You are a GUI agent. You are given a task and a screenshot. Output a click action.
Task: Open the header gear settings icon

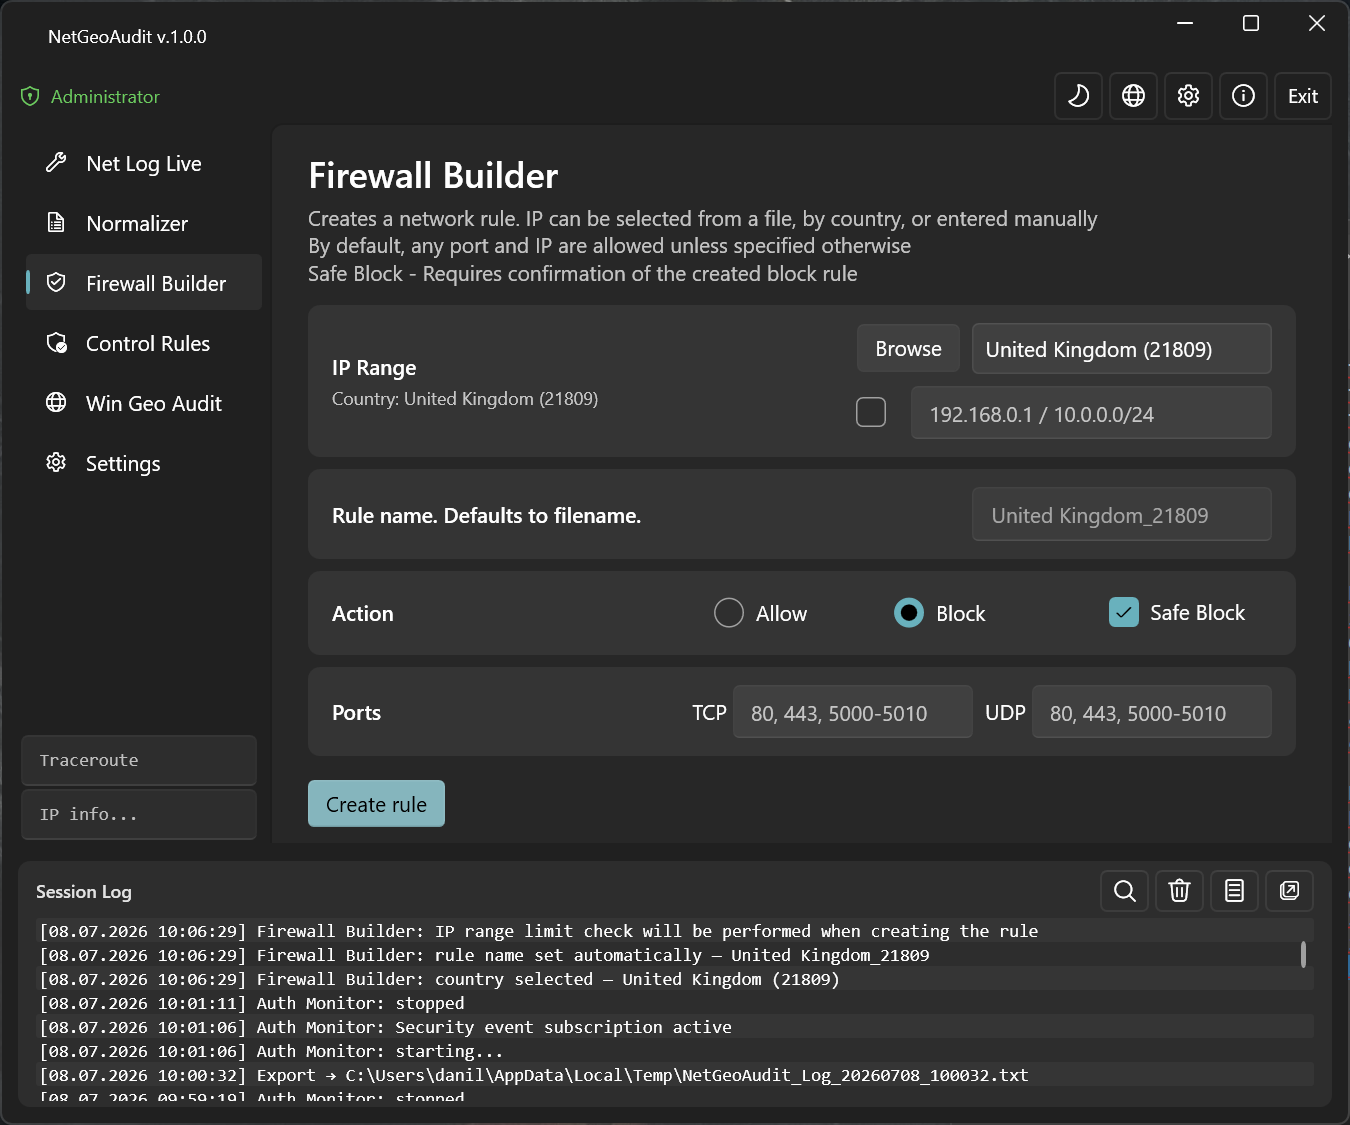tap(1188, 96)
